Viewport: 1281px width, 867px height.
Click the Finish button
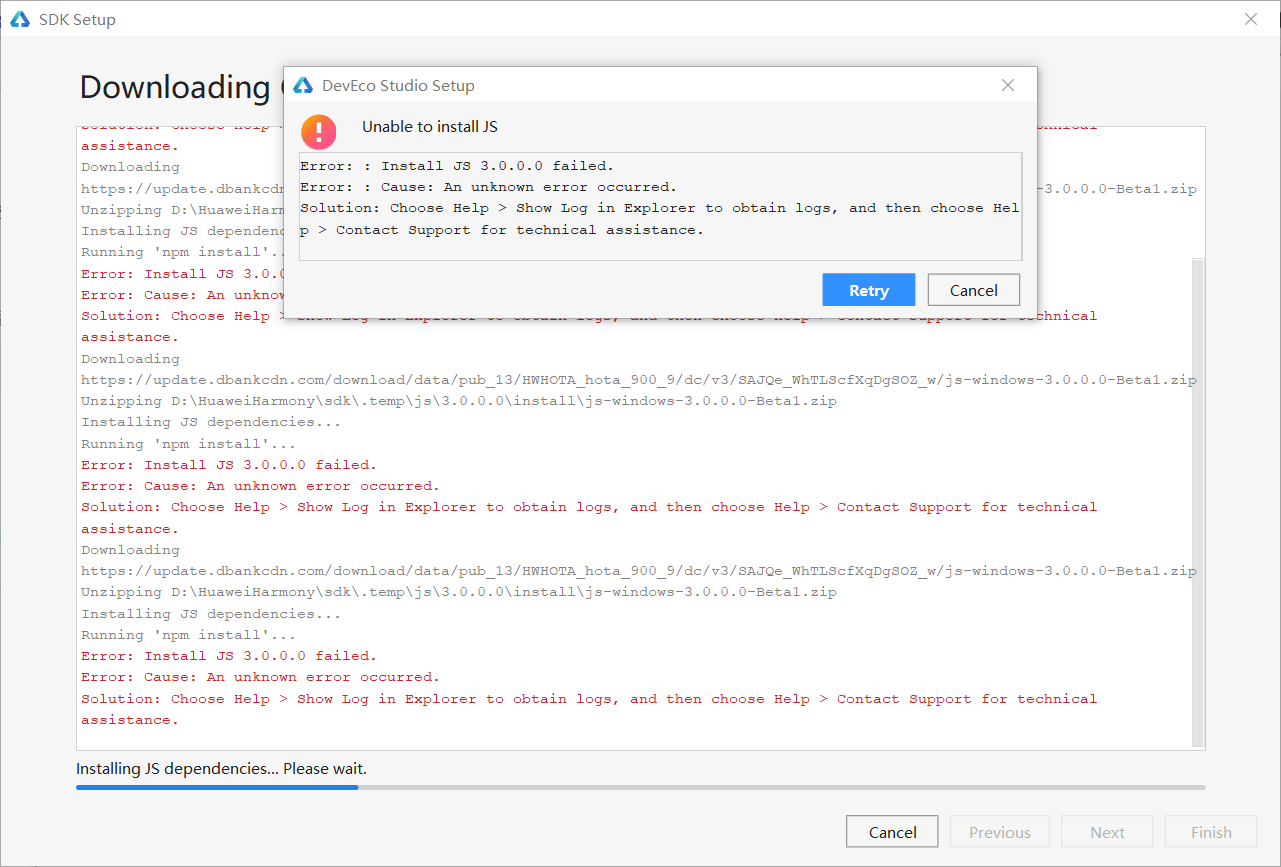coord(1210,831)
